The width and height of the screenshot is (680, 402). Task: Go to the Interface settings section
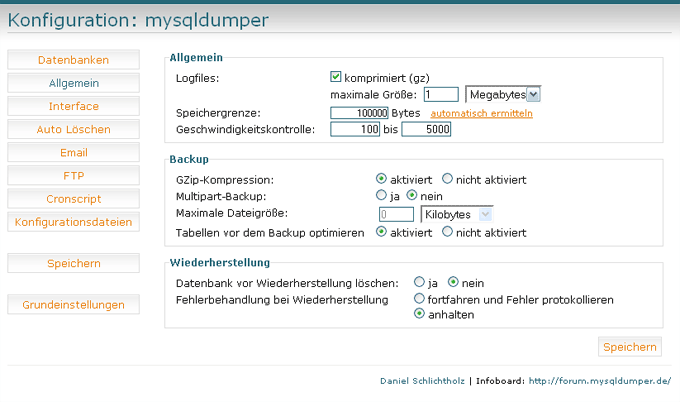[73, 106]
